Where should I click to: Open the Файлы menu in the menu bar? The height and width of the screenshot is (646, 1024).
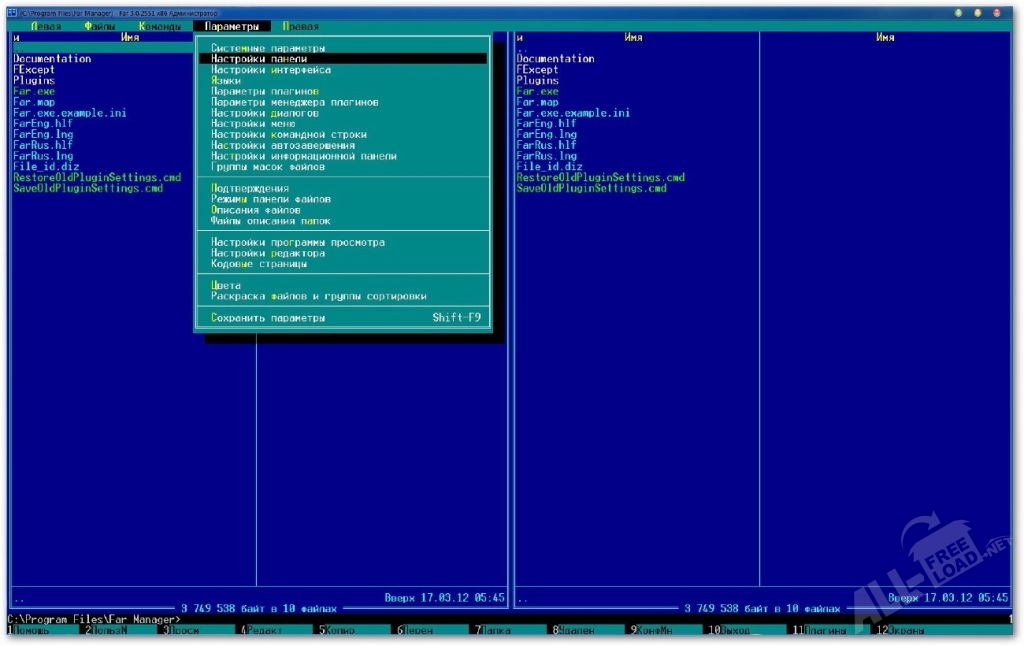(x=99, y=26)
